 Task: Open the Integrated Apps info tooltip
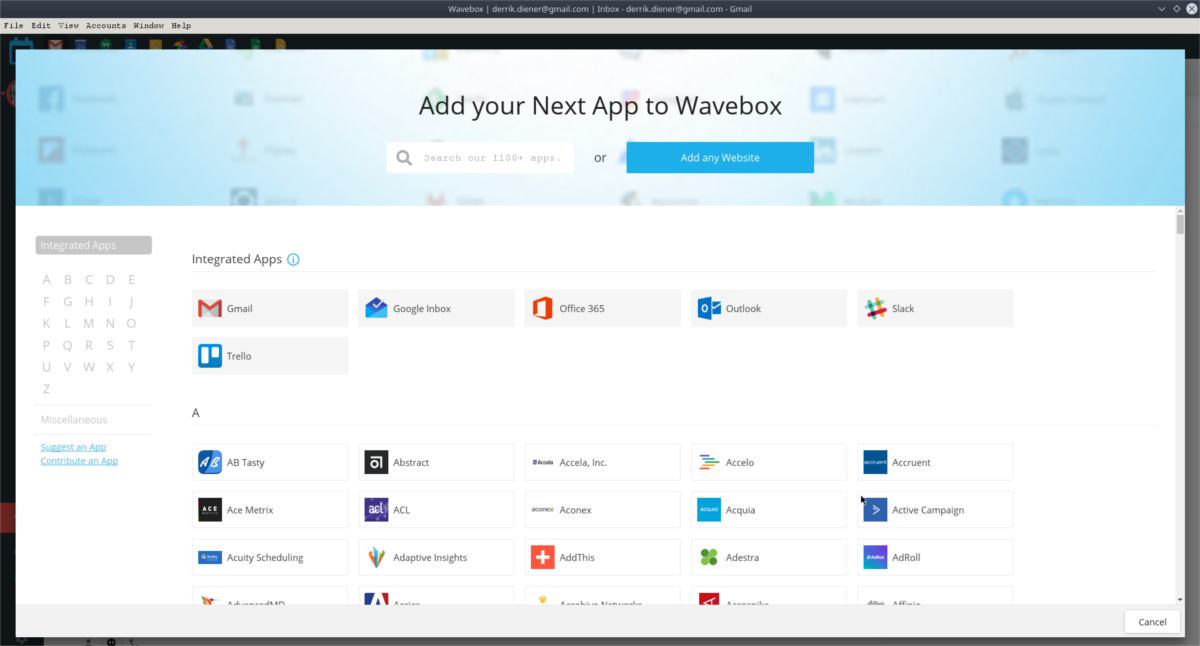coord(293,259)
